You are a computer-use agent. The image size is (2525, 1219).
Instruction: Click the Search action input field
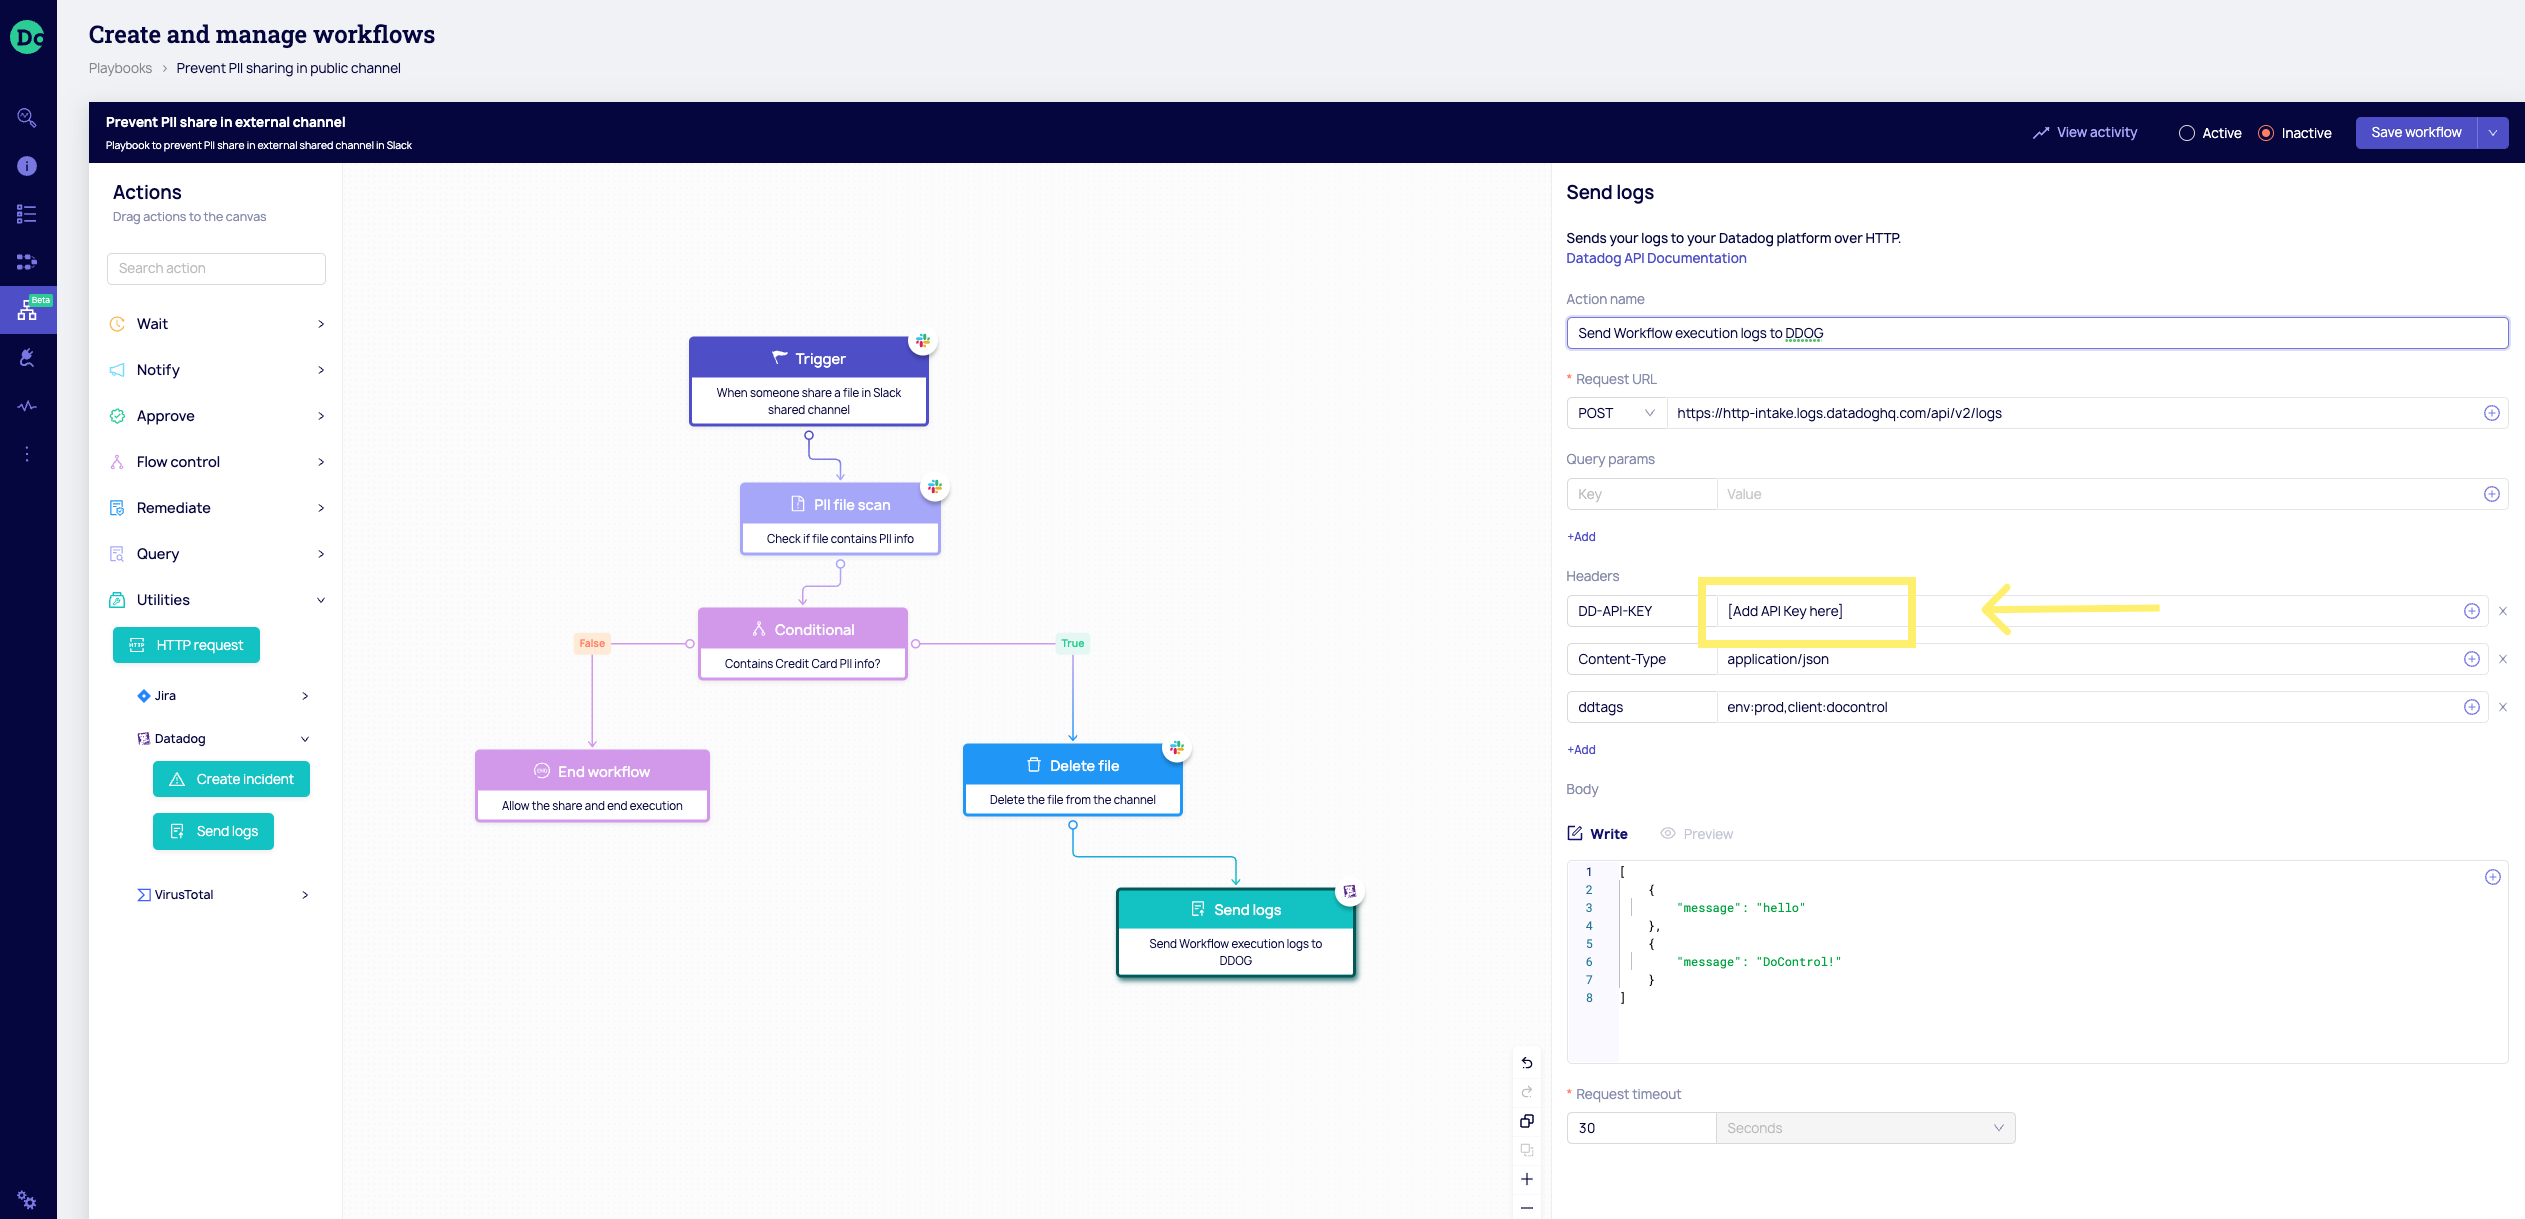tap(216, 268)
